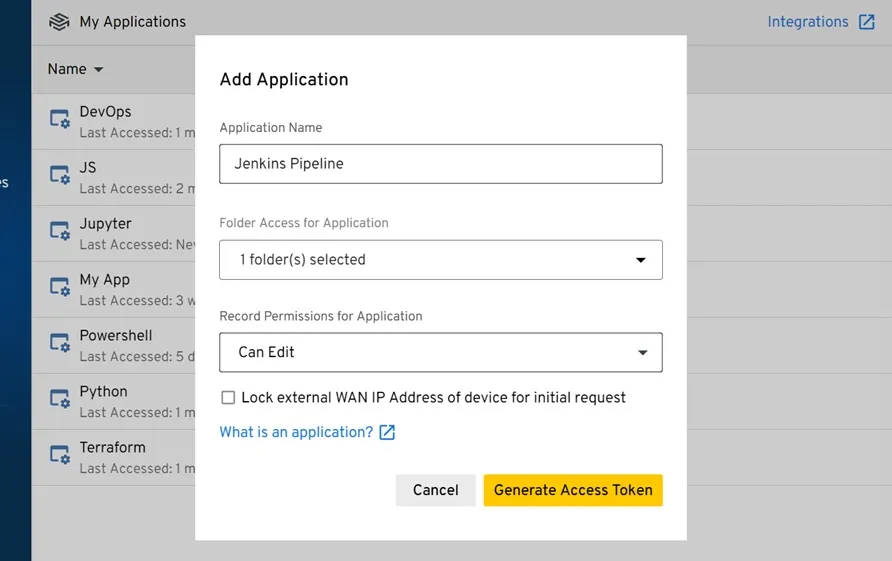
Task: Follow the Integrations link
Action: coord(807,22)
